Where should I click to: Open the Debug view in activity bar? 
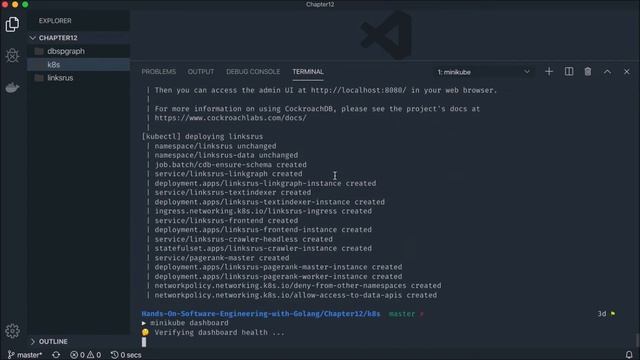12,55
